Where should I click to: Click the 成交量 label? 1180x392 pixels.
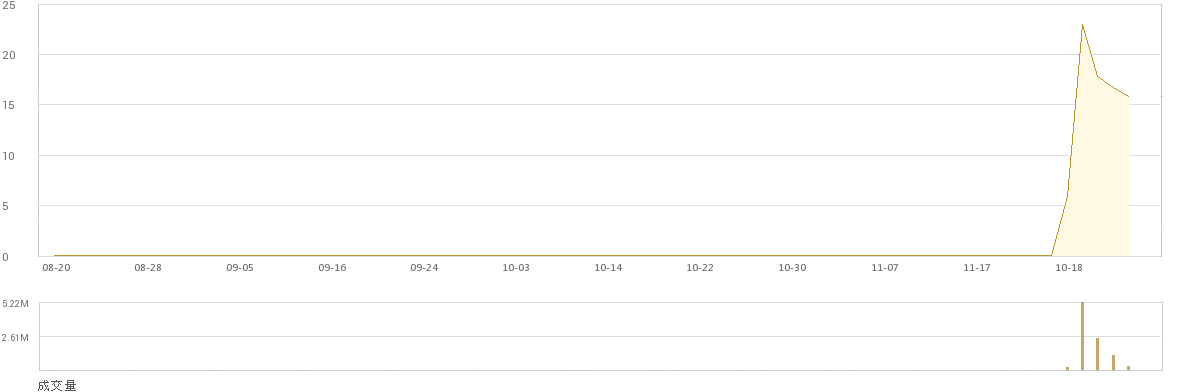pyautogui.click(x=57, y=386)
